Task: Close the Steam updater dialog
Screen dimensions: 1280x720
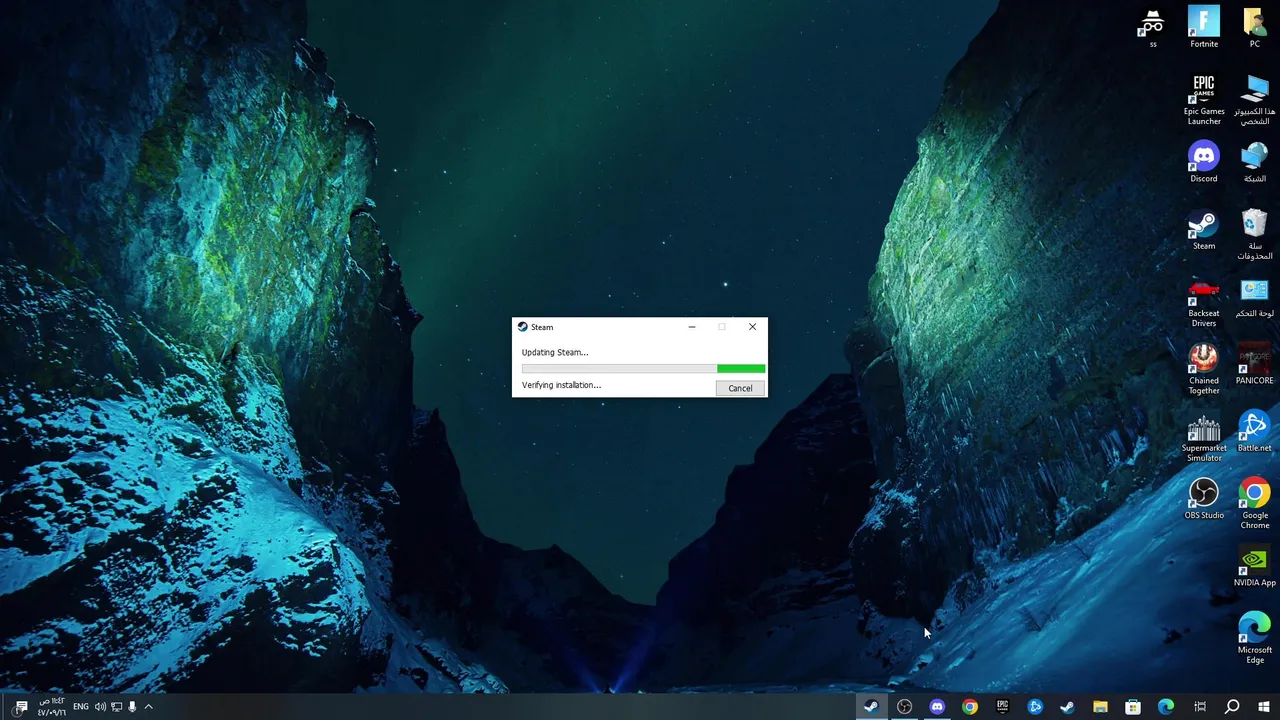Action: click(752, 327)
